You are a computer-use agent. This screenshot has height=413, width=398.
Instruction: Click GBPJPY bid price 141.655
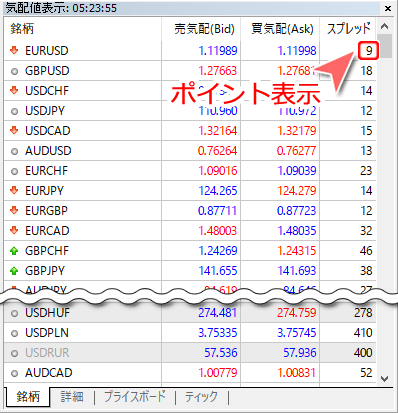(x=218, y=271)
